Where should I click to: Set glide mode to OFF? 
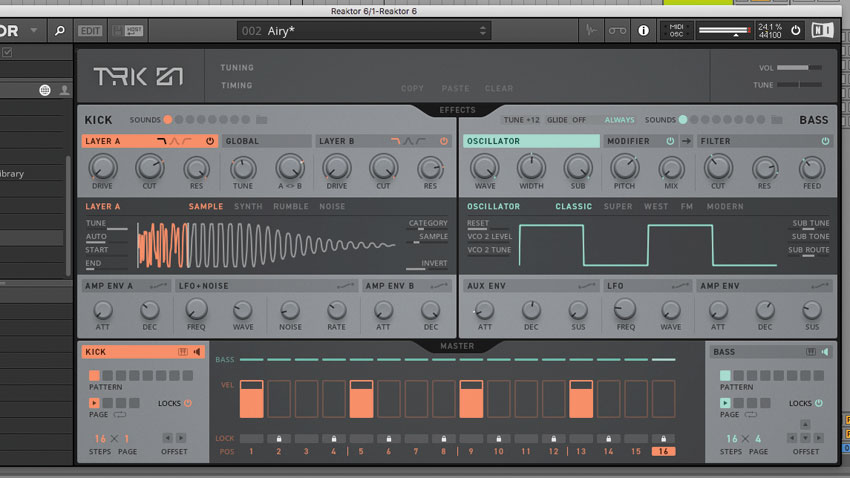(x=579, y=120)
